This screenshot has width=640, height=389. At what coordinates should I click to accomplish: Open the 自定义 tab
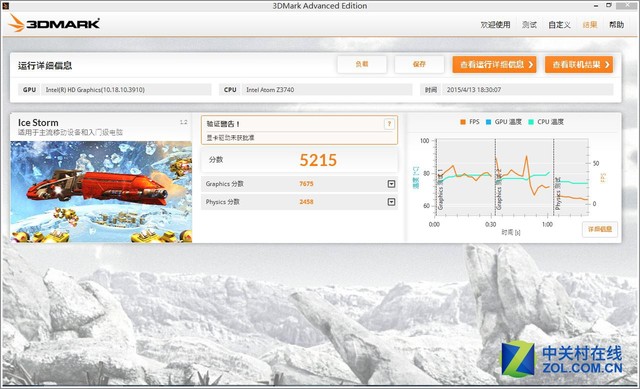tap(560, 25)
